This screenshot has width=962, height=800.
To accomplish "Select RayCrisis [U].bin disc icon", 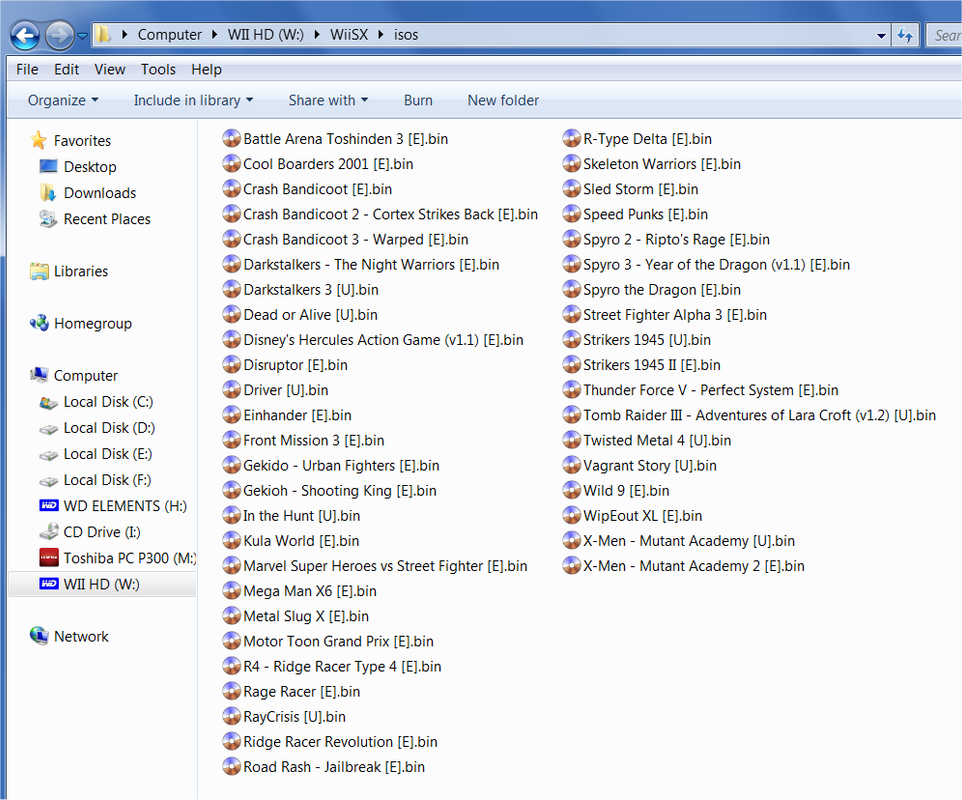I will [x=231, y=717].
